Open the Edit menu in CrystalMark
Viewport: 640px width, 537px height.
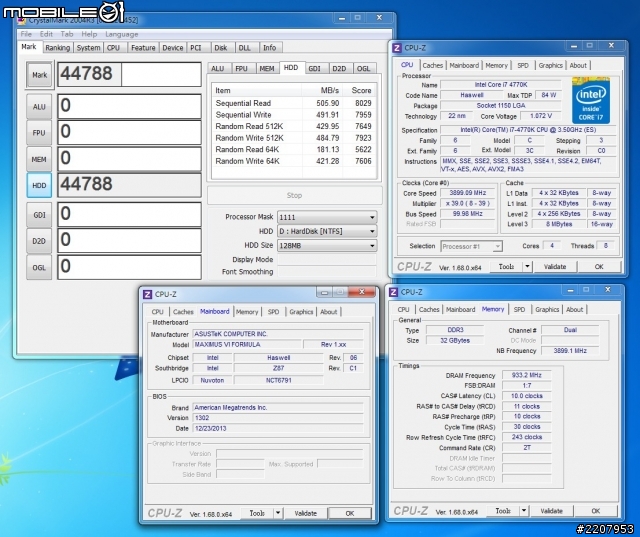coord(46,34)
